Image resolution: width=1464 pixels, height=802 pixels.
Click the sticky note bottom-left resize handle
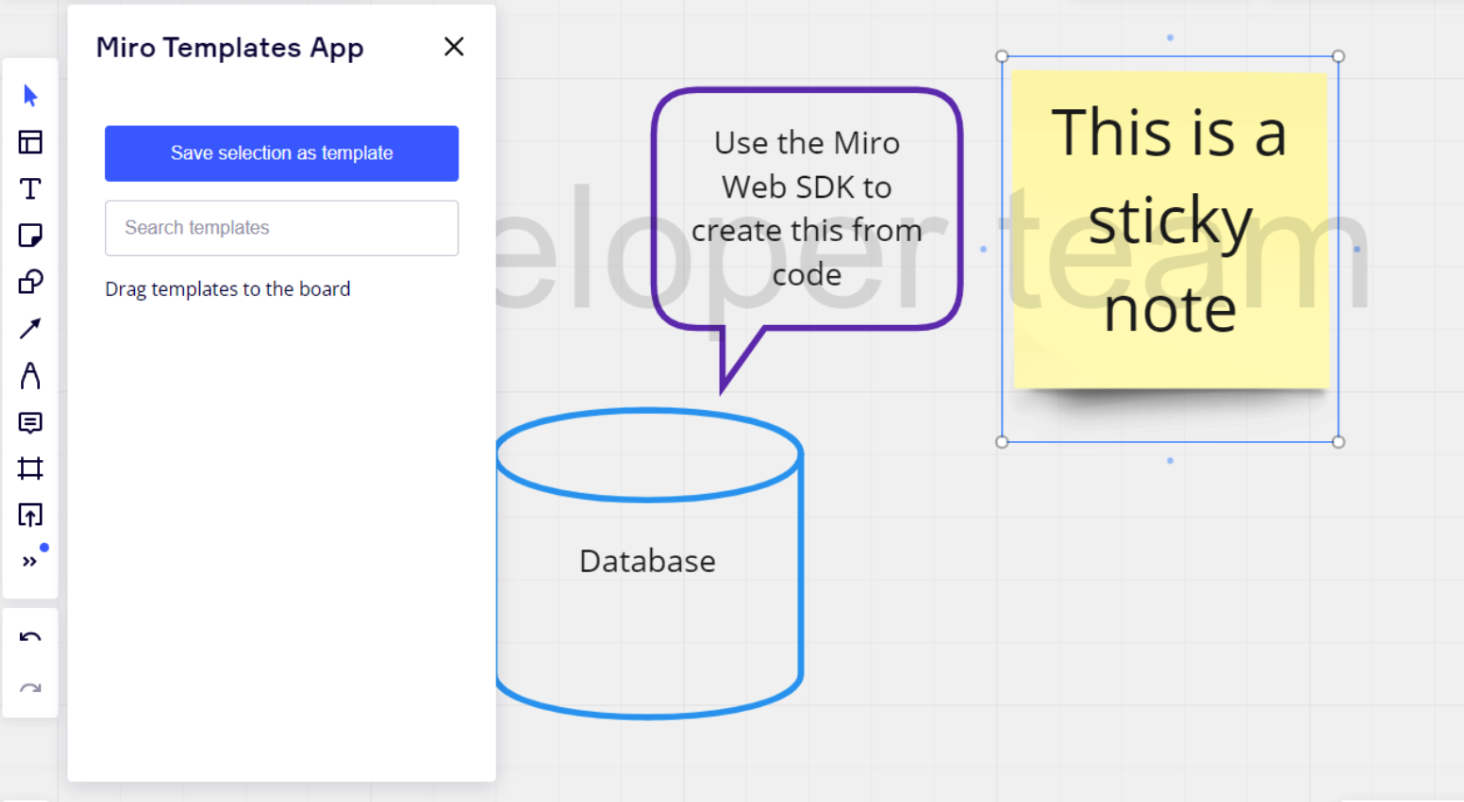tap(1002, 442)
